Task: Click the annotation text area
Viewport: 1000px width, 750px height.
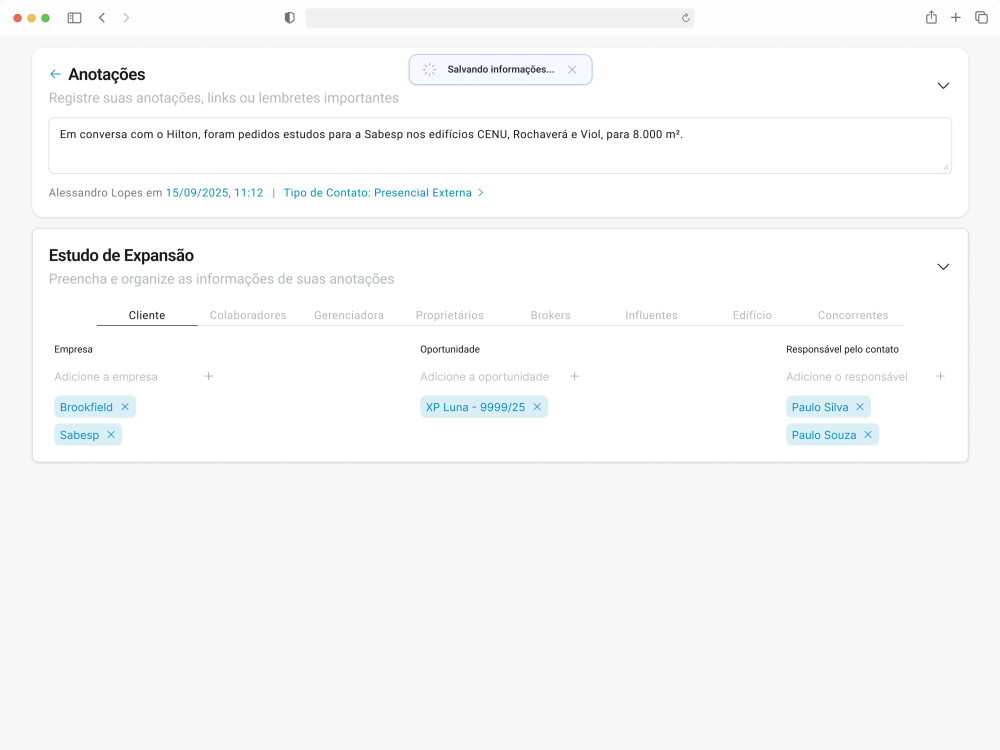Action: (x=500, y=145)
